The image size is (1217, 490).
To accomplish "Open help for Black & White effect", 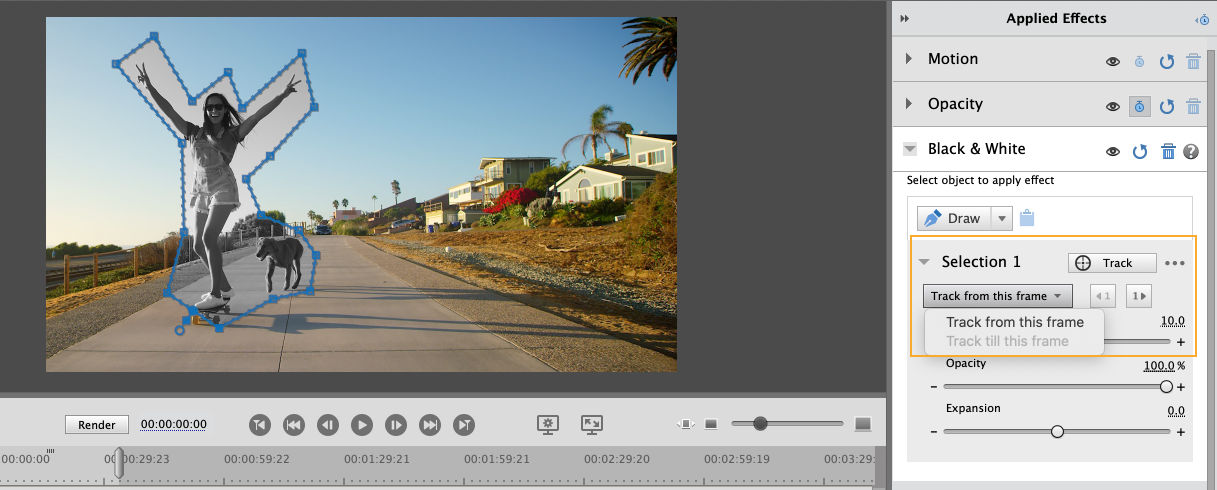I will click(1191, 151).
